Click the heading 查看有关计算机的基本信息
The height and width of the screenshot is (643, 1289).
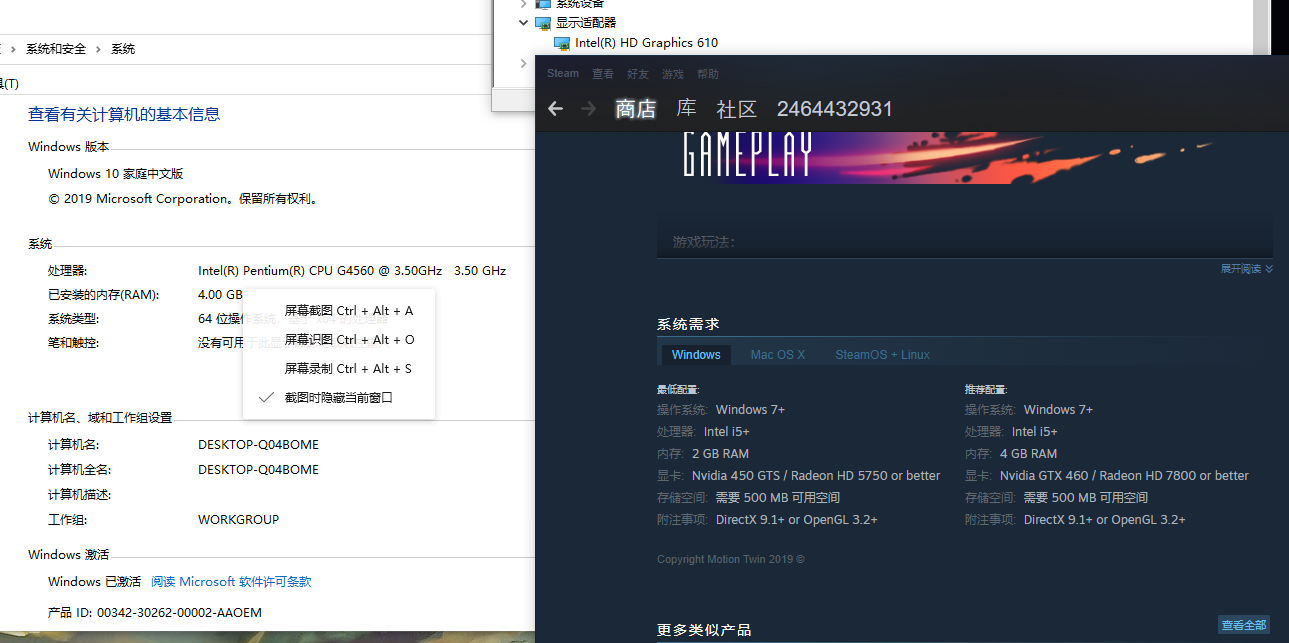[x=124, y=114]
